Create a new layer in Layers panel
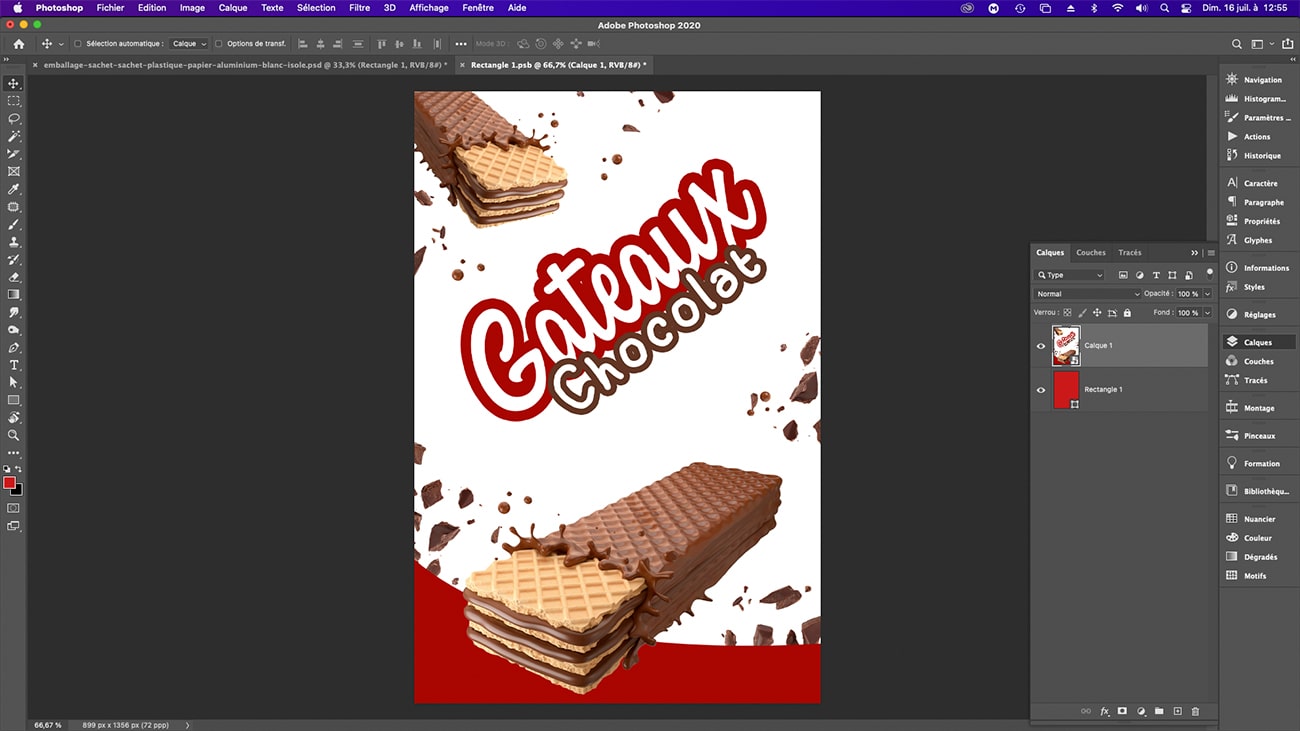The height and width of the screenshot is (731, 1300). click(x=1178, y=711)
